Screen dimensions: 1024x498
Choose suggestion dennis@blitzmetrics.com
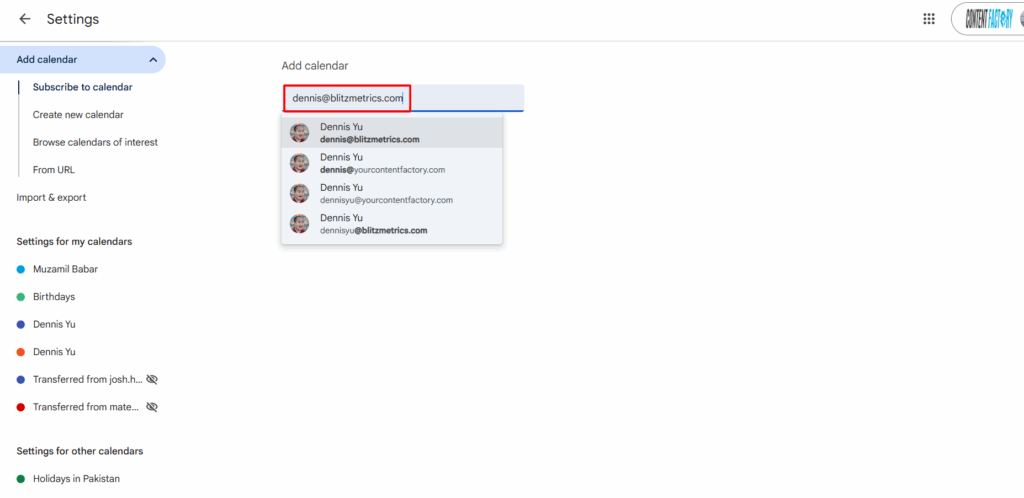(x=392, y=132)
